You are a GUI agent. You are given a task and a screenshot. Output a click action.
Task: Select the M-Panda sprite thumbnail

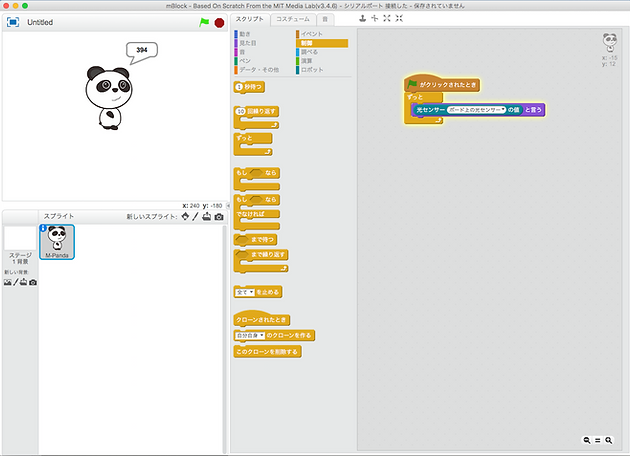click(x=57, y=242)
